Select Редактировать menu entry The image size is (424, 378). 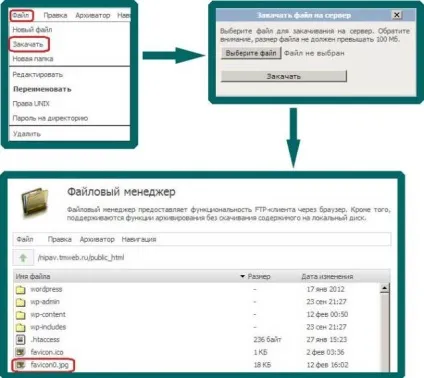click(x=38, y=75)
